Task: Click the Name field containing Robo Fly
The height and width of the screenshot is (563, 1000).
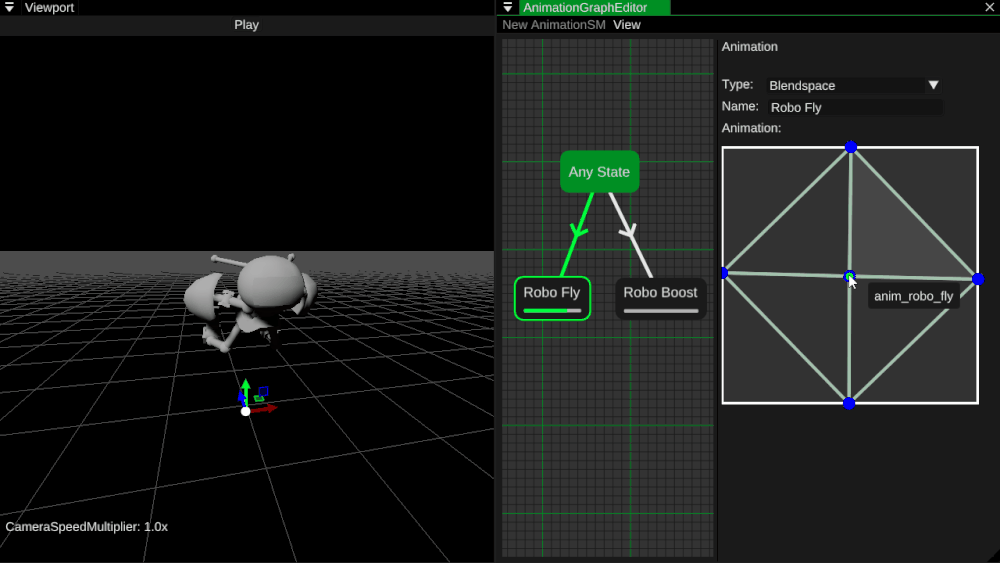Action: pyautogui.click(x=853, y=107)
